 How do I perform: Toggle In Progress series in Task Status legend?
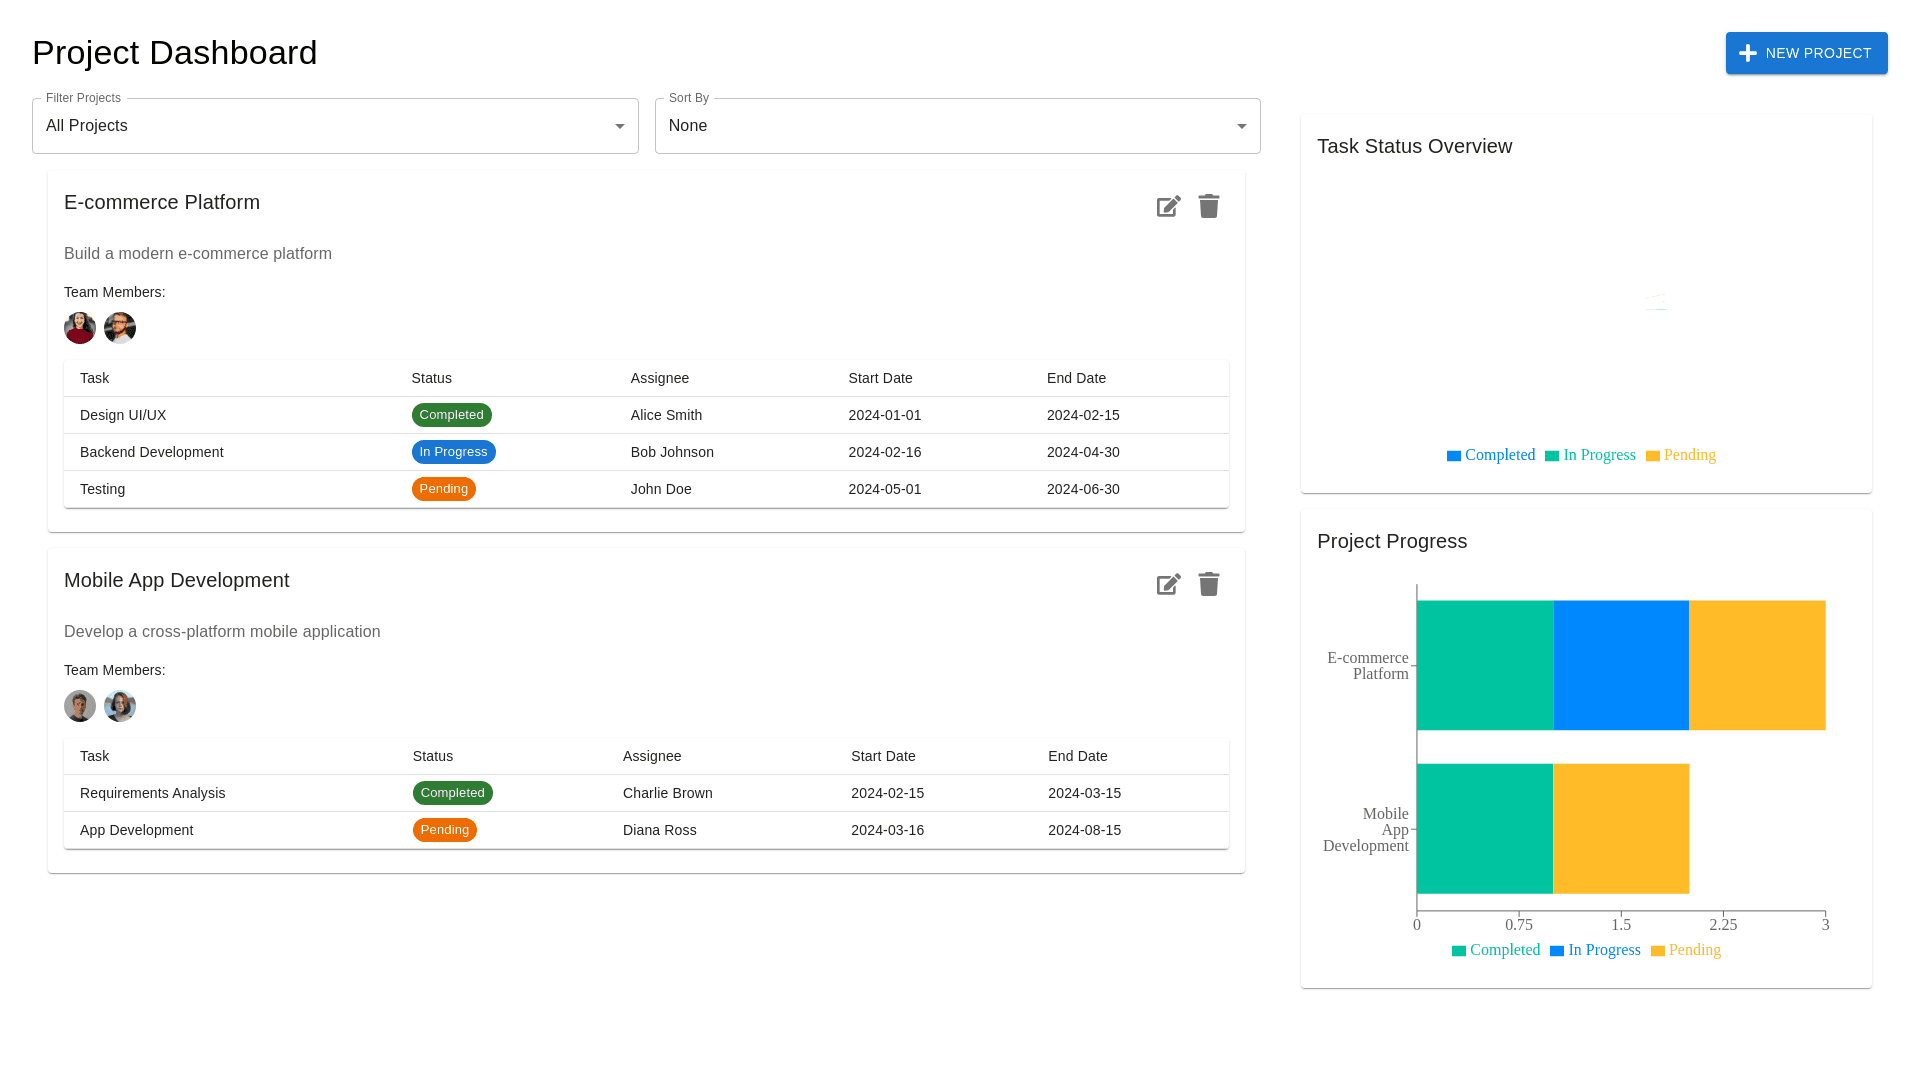(x=1590, y=455)
